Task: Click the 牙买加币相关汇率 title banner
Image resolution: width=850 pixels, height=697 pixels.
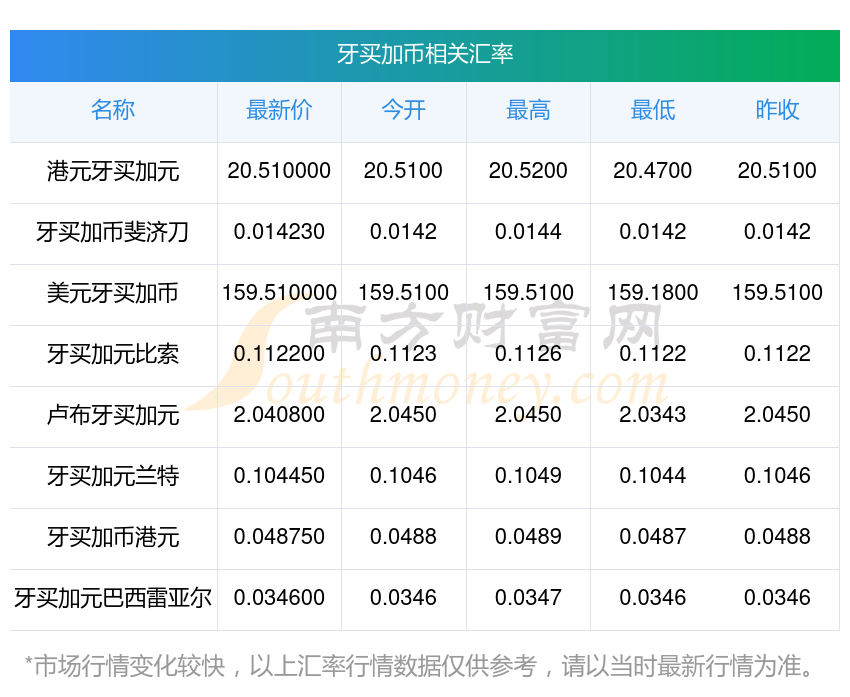Action: coord(425,54)
